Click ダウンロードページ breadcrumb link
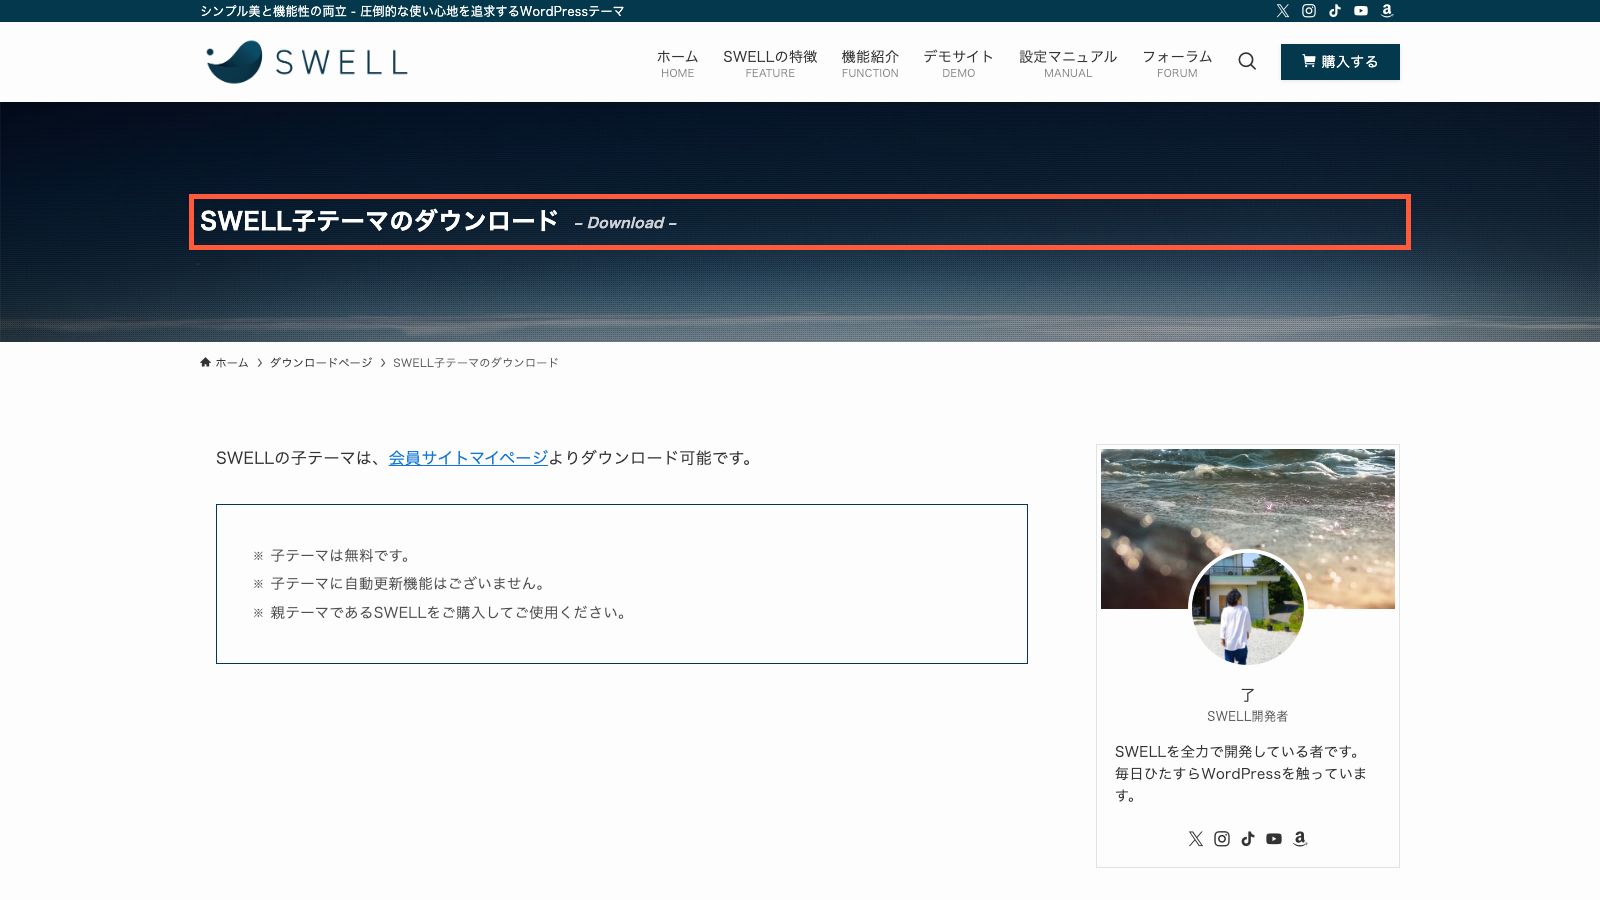 (x=321, y=363)
